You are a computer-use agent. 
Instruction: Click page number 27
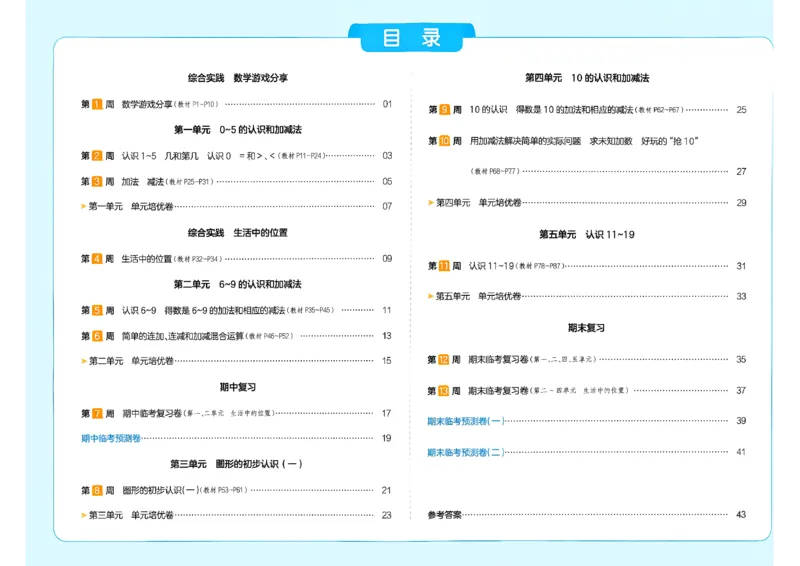(x=741, y=171)
